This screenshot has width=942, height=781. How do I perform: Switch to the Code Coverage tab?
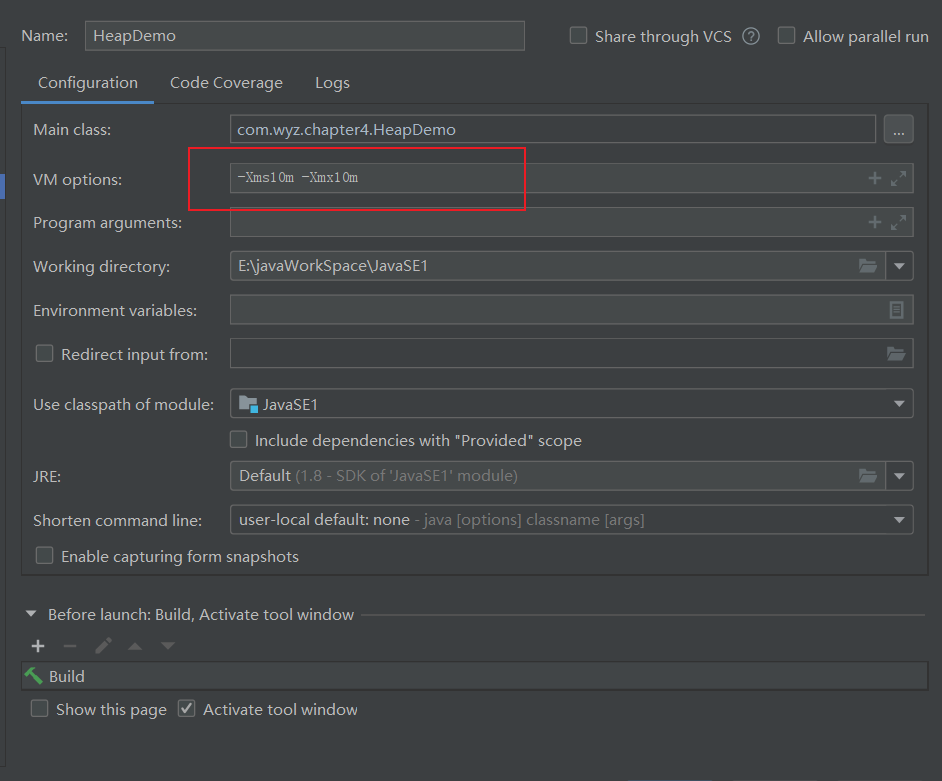tap(226, 83)
